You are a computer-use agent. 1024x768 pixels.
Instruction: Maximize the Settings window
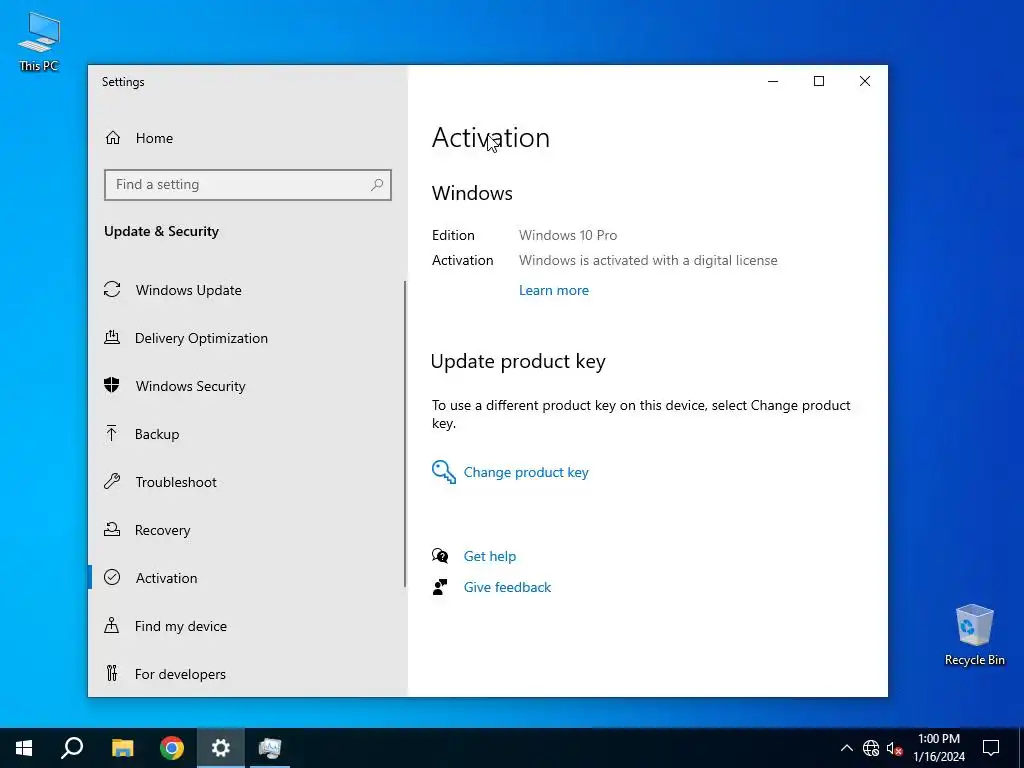[818, 81]
